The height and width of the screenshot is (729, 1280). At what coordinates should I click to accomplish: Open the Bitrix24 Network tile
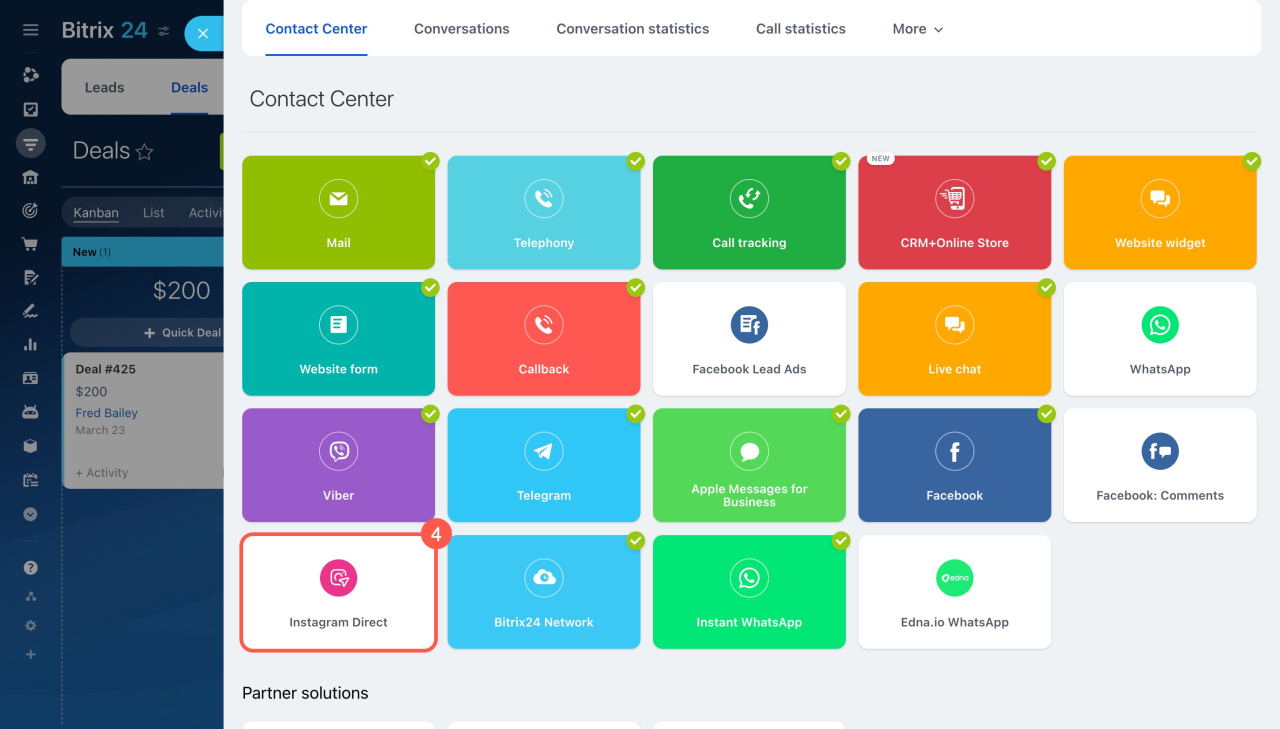point(544,592)
